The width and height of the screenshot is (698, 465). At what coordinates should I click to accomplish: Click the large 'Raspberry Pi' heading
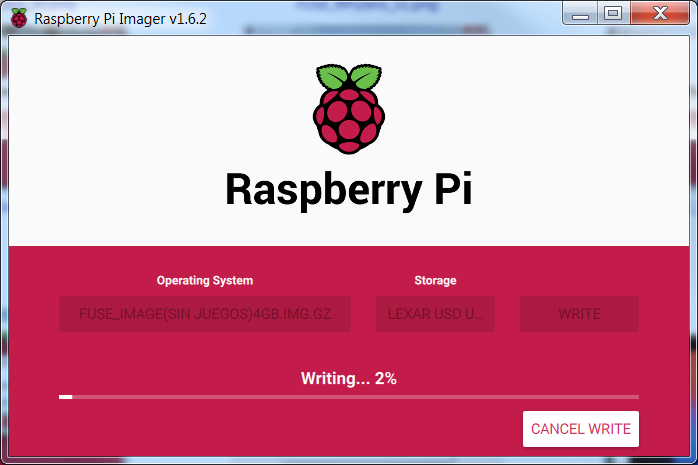348,190
